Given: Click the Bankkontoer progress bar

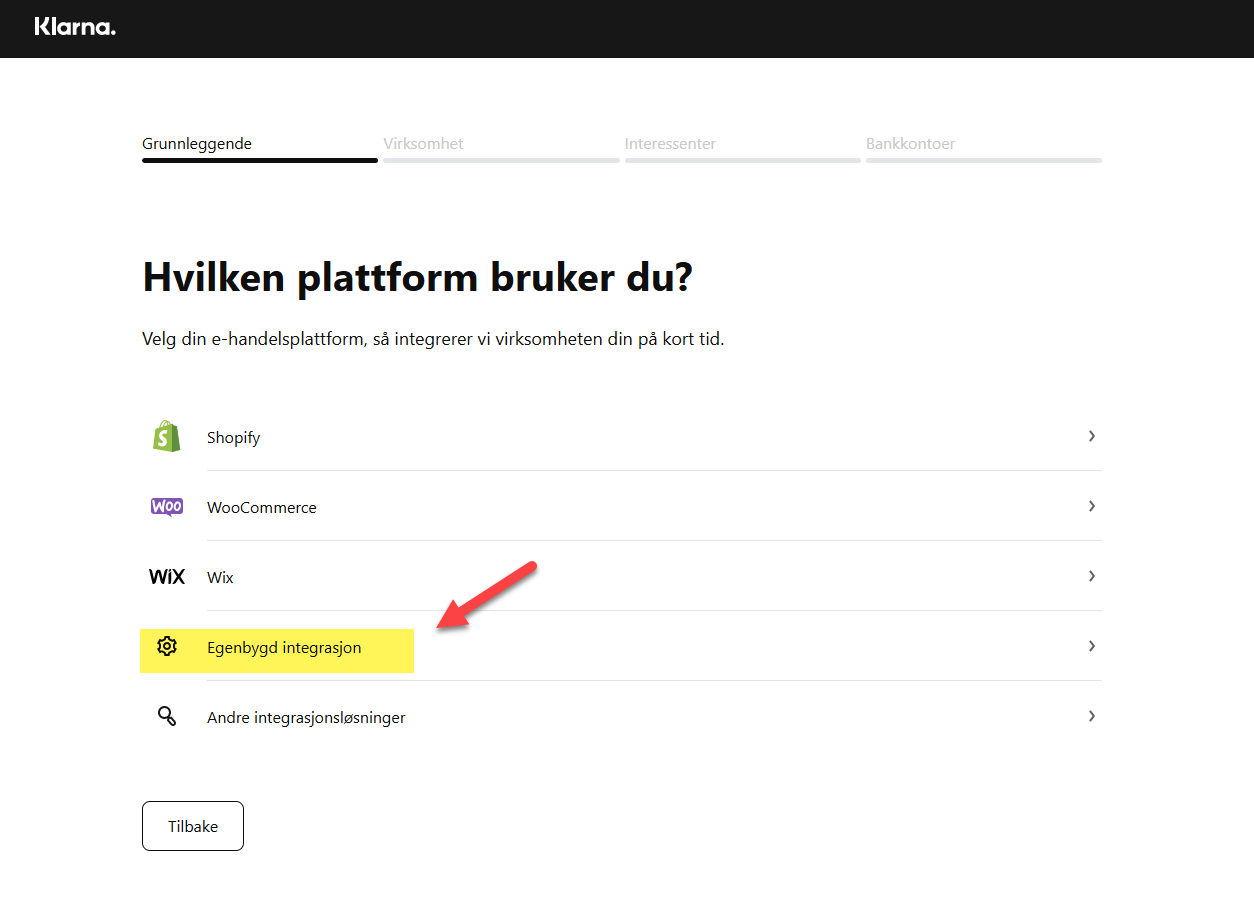Looking at the screenshot, I should point(984,160).
